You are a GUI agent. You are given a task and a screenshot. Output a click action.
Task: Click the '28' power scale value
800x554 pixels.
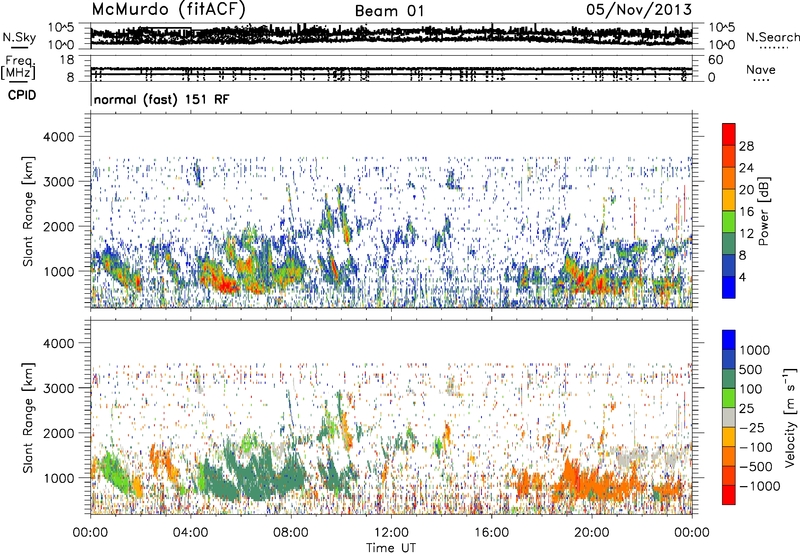[x=746, y=146]
